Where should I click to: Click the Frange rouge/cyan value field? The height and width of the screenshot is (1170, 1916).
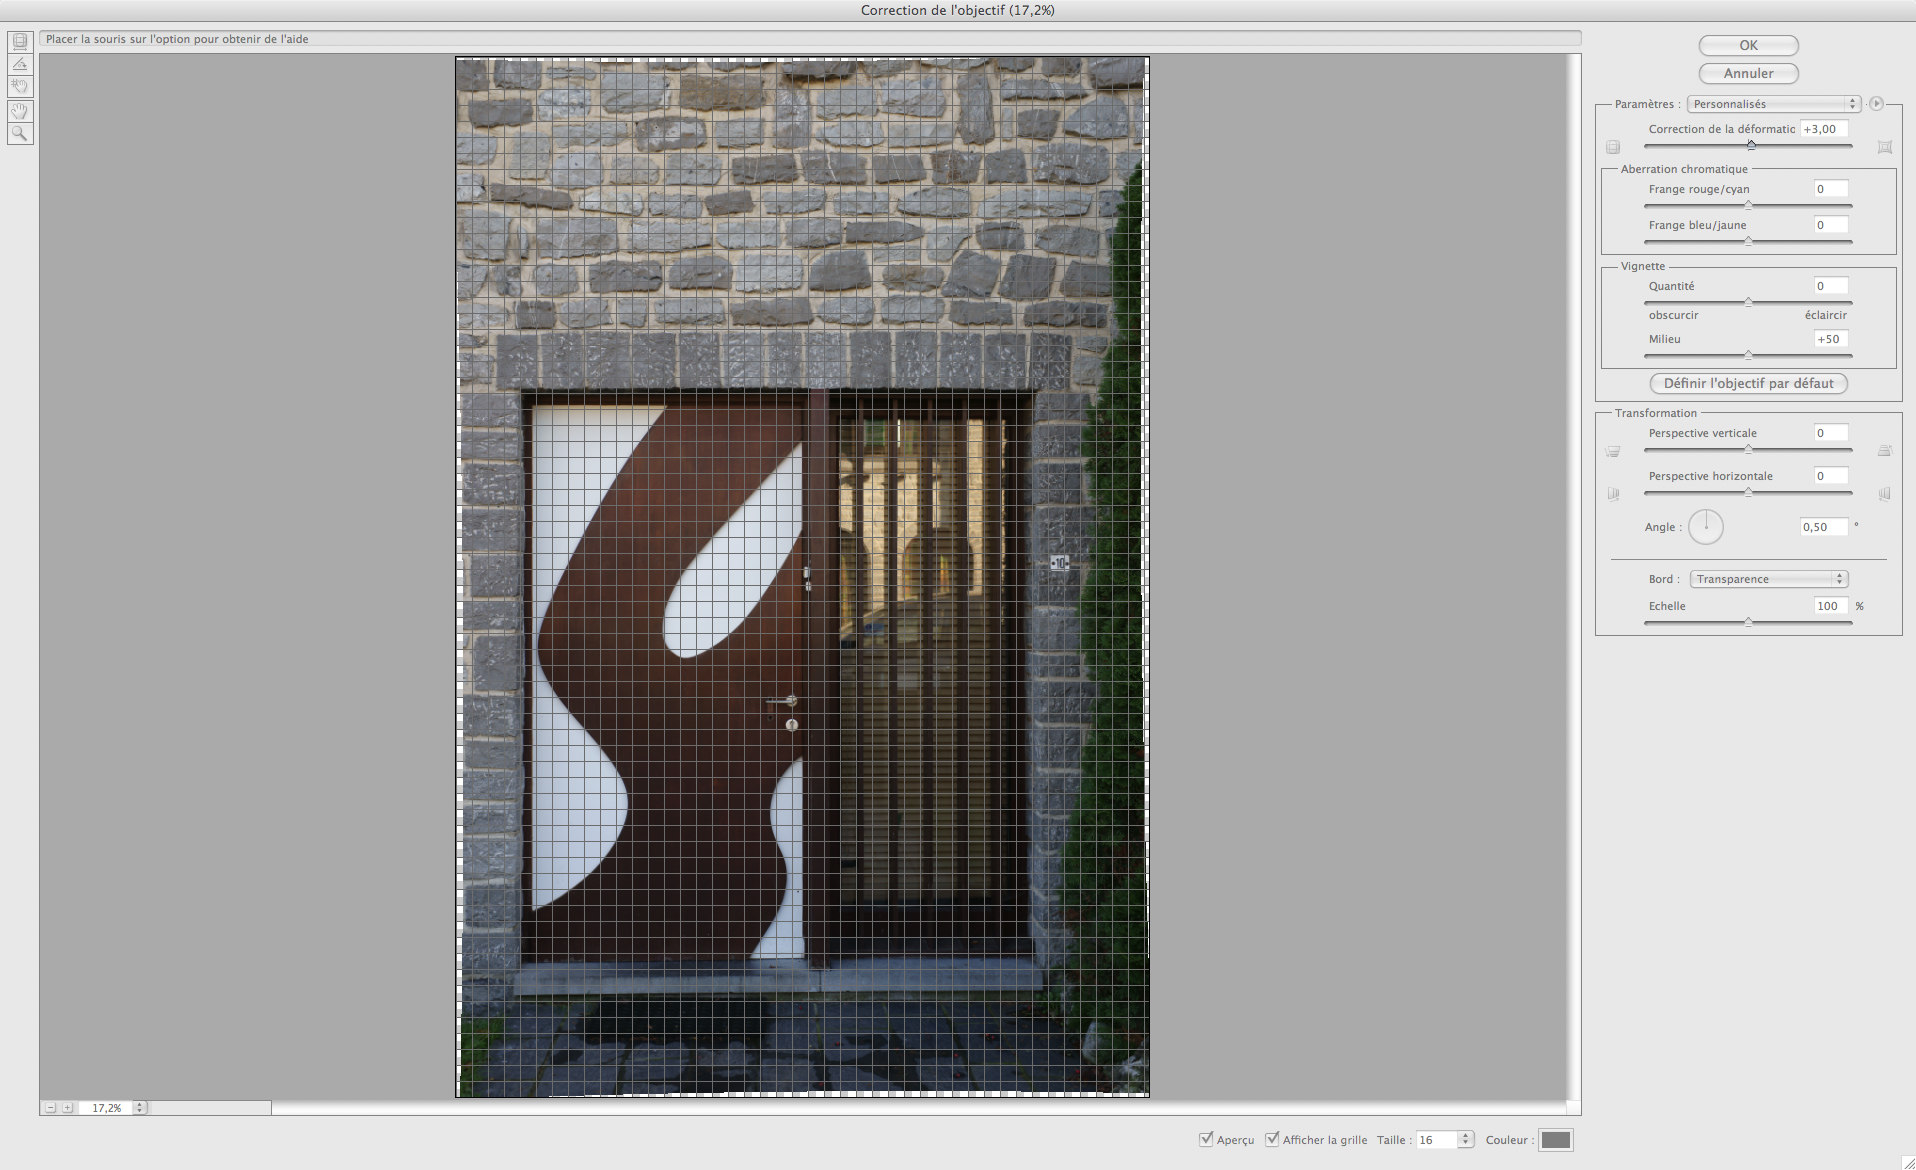point(1831,189)
